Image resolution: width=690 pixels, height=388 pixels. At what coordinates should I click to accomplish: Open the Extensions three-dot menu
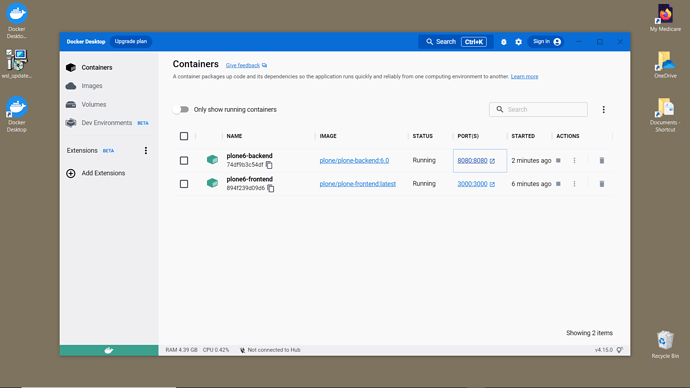pos(146,150)
